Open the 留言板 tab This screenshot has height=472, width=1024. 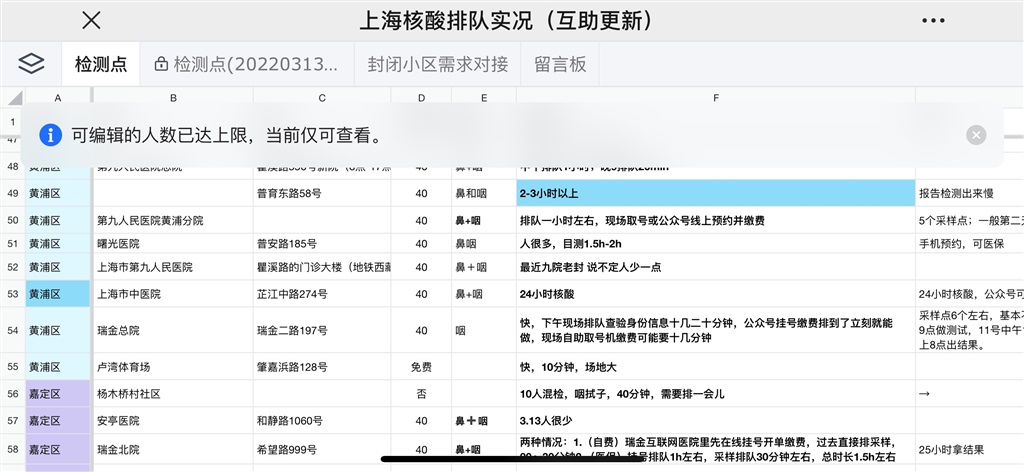(560, 65)
